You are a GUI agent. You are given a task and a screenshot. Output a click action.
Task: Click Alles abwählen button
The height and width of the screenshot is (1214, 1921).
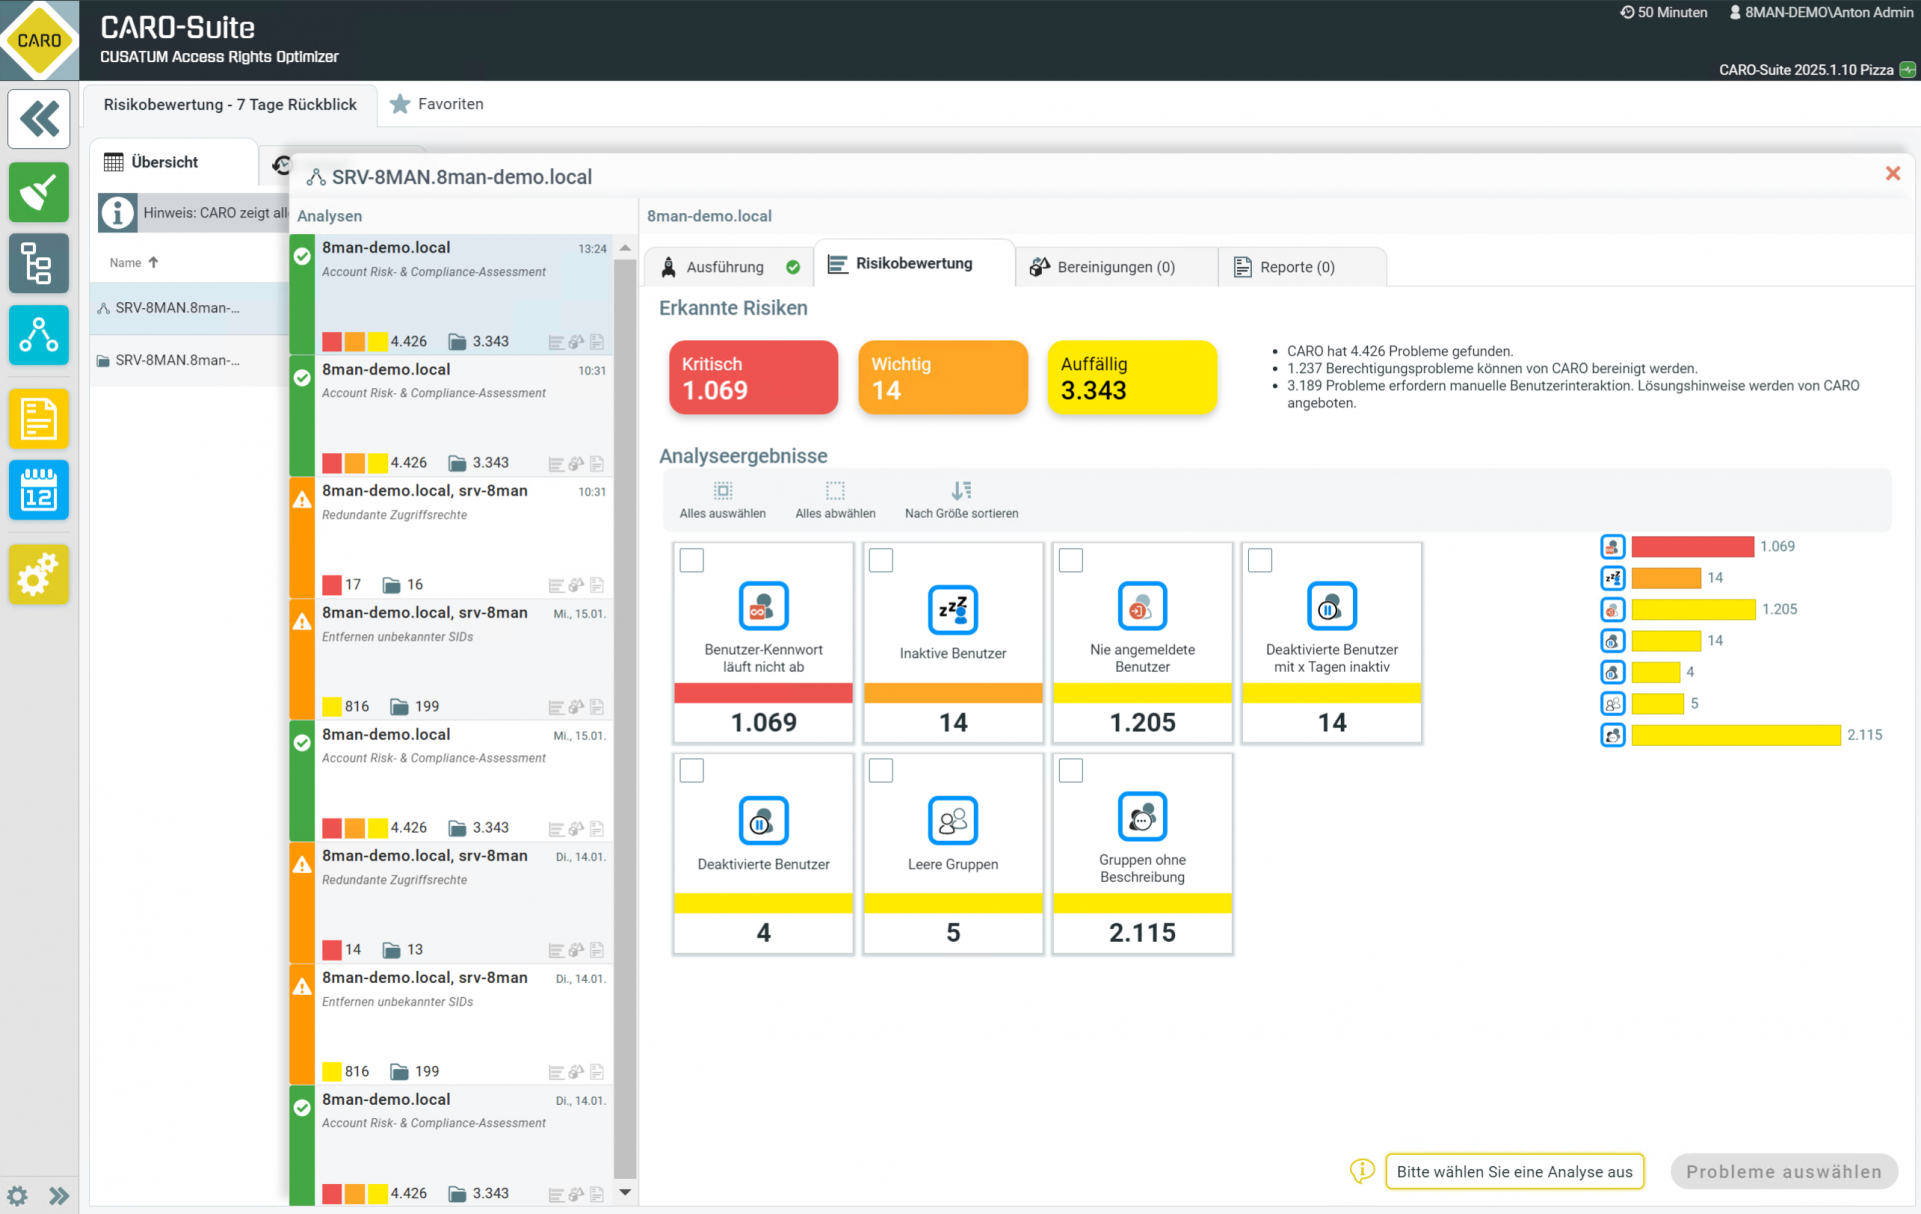pyautogui.click(x=835, y=499)
